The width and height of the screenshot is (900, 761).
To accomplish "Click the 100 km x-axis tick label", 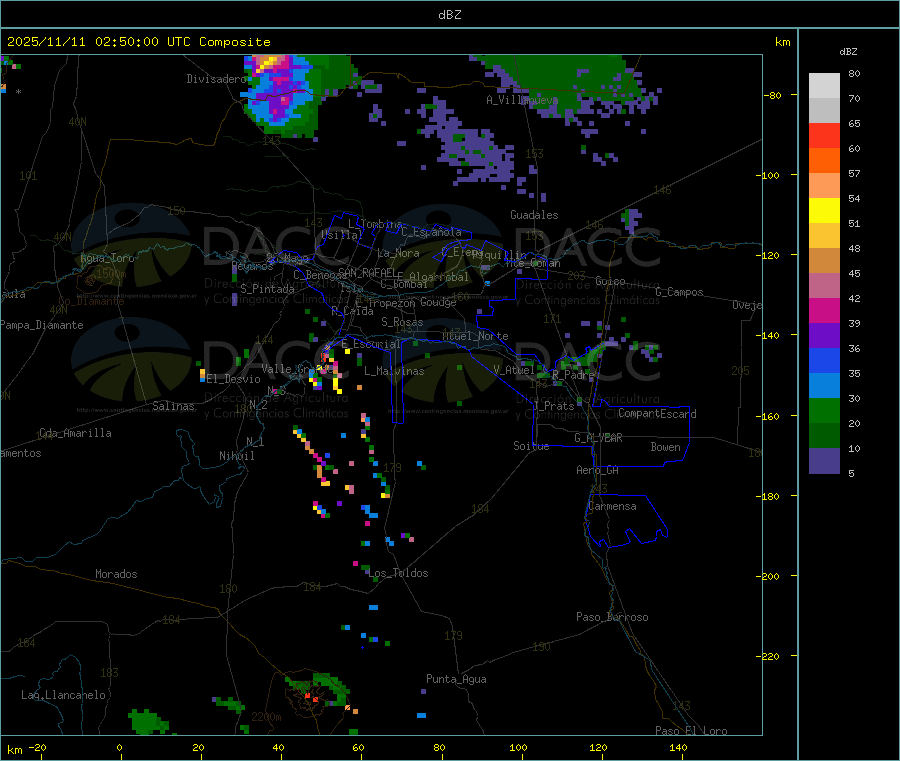I will [x=518, y=747].
